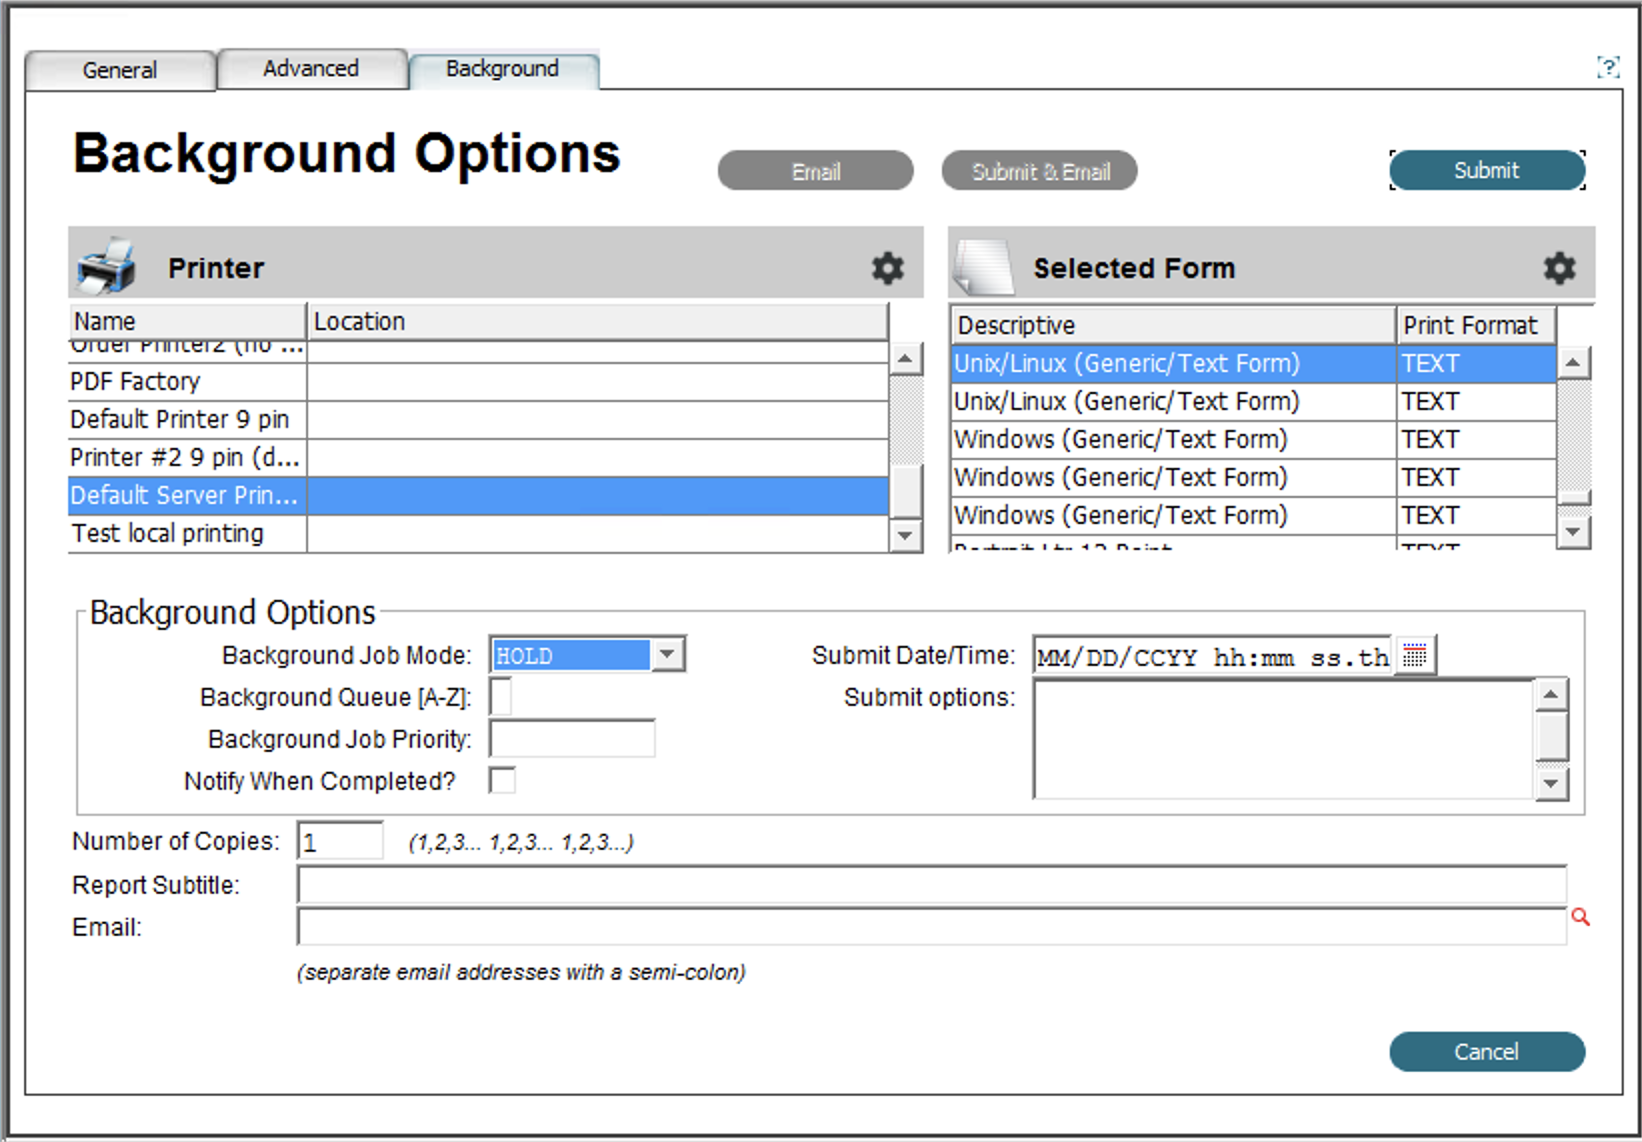
Task: Click the Email address lookup magnifier
Action: pyautogui.click(x=1580, y=917)
